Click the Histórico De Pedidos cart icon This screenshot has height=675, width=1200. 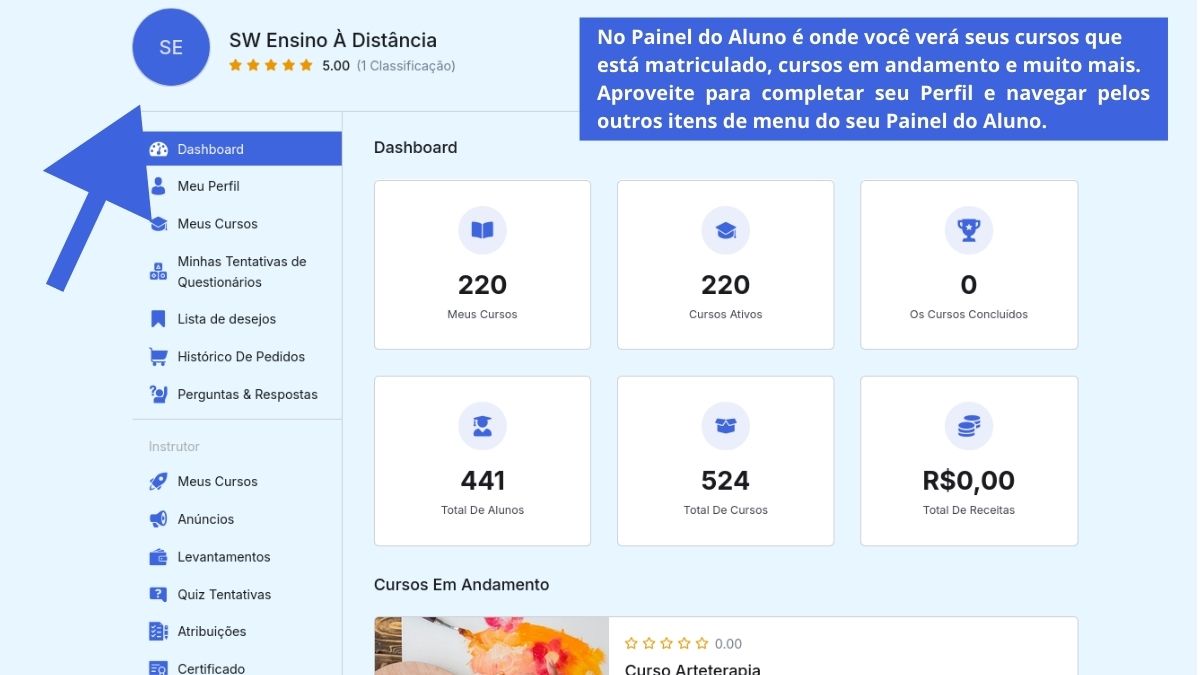(x=158, y=356)
